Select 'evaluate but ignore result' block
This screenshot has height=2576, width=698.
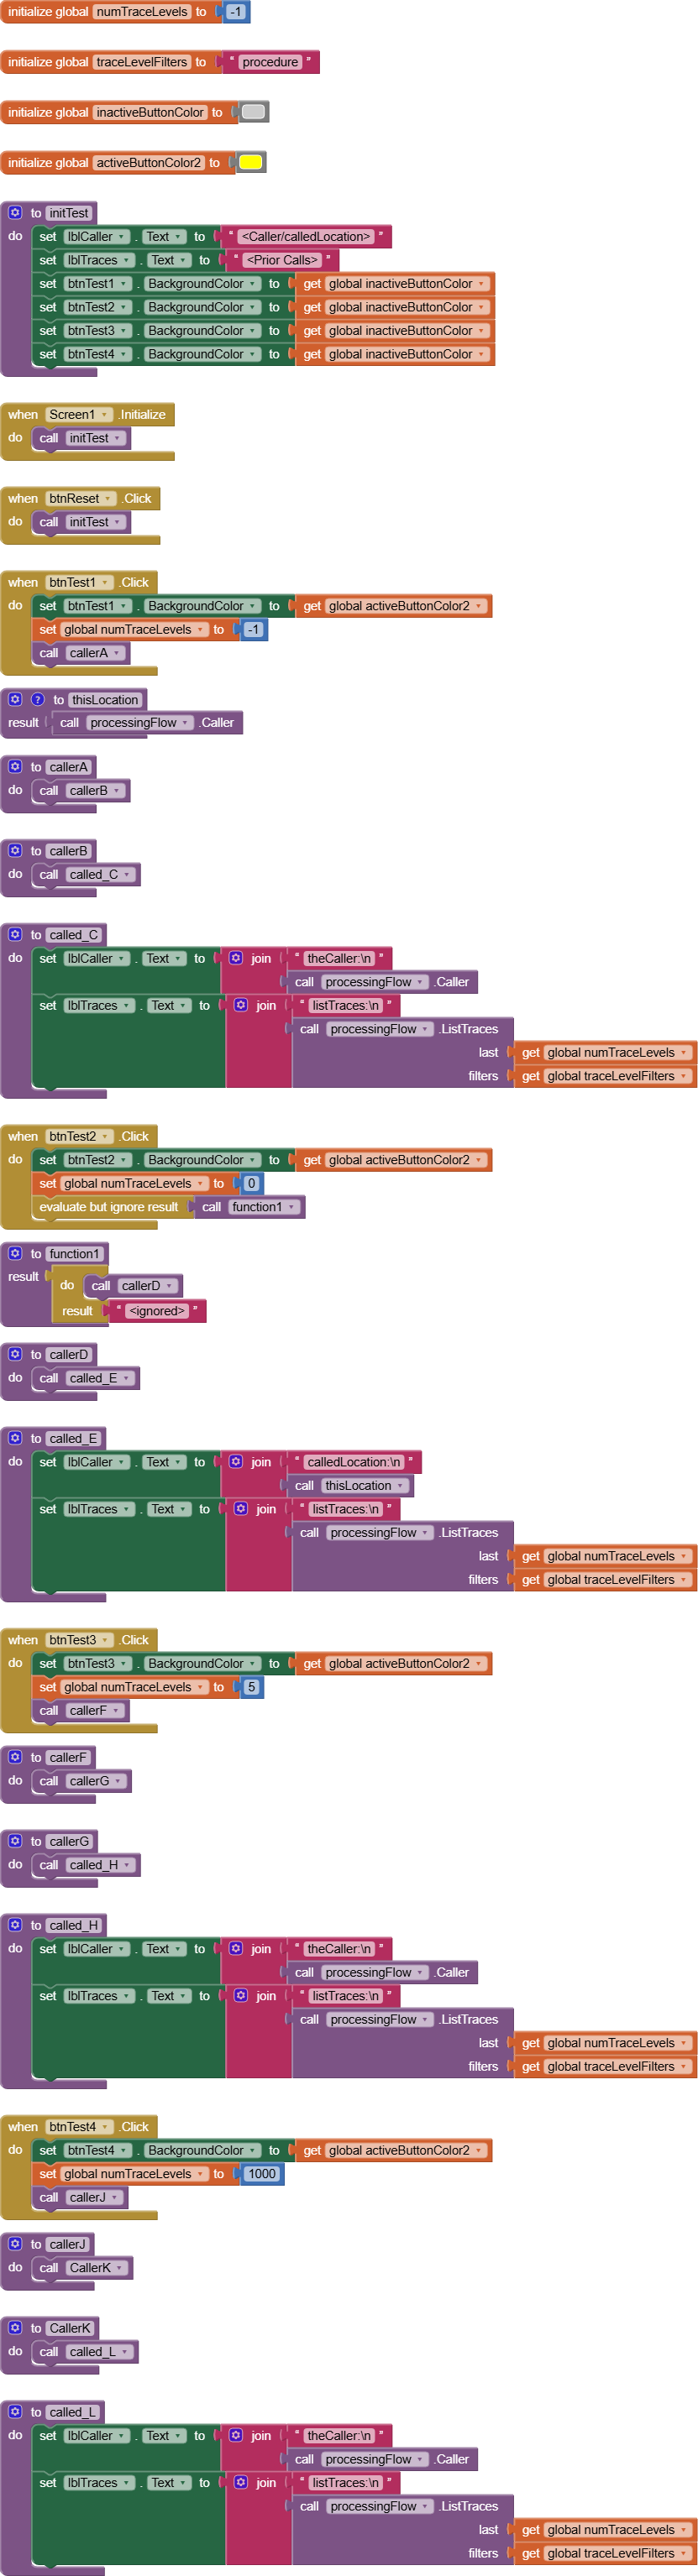(108, 1208)
